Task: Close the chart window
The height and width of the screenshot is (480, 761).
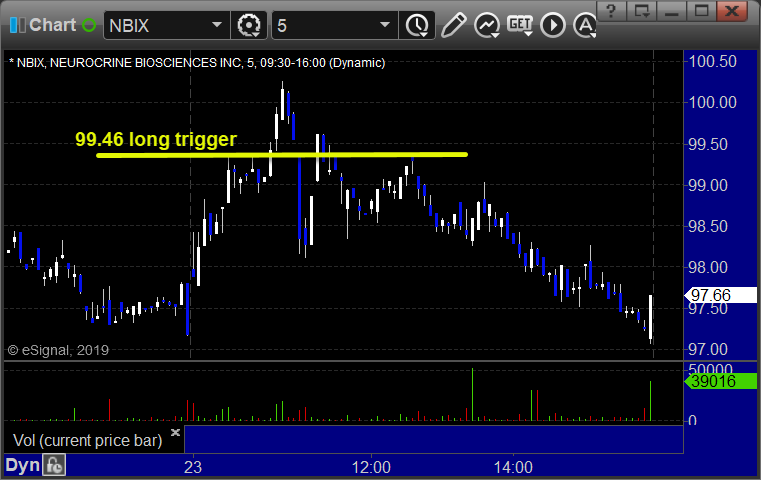Action: coord(732,11)
